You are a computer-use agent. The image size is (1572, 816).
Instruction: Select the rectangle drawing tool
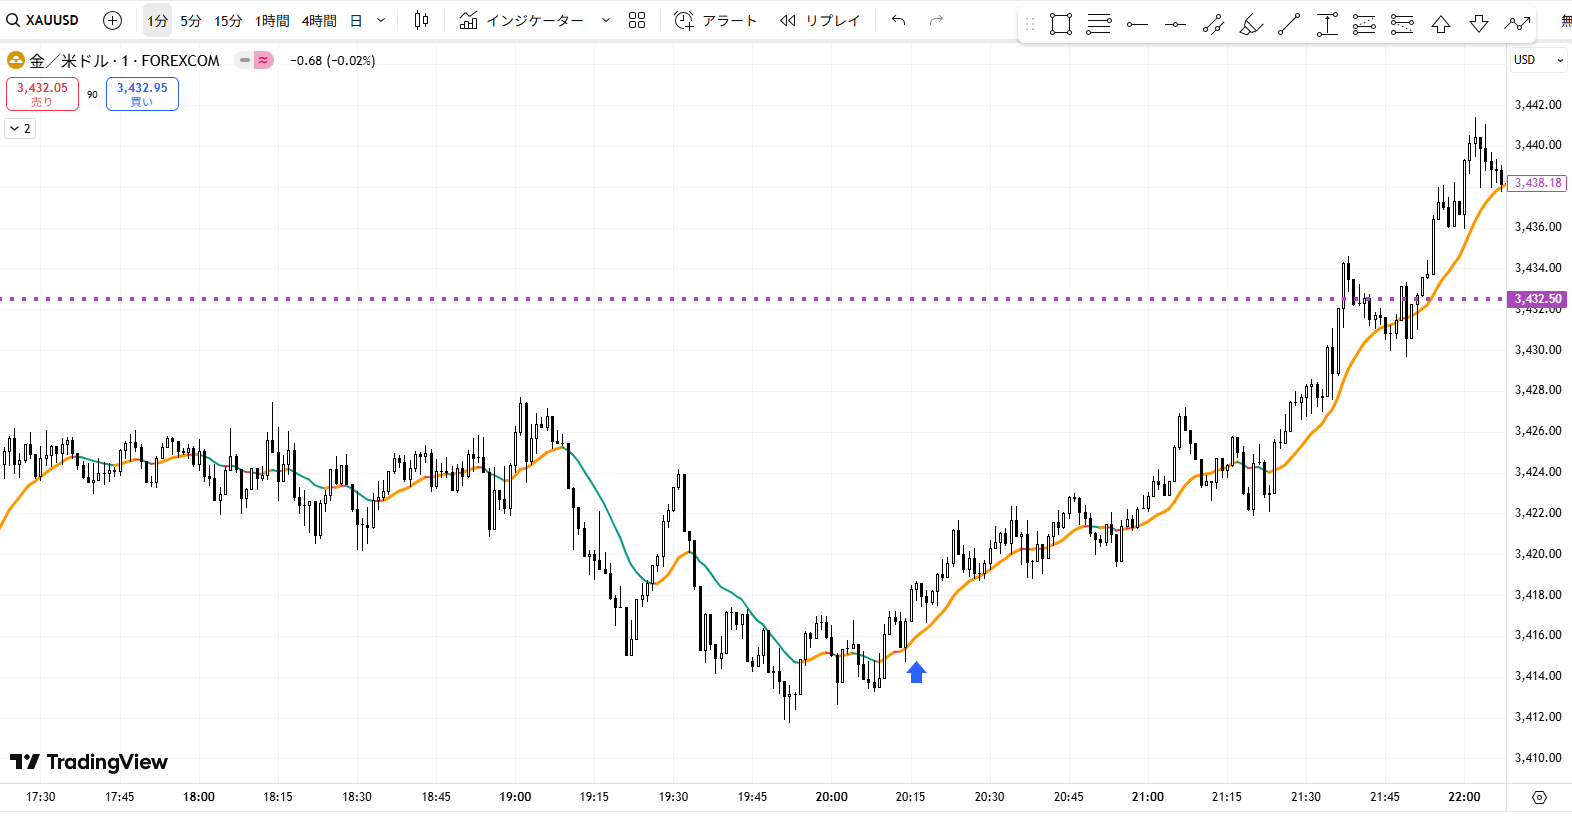click(x=1061, y=24)
